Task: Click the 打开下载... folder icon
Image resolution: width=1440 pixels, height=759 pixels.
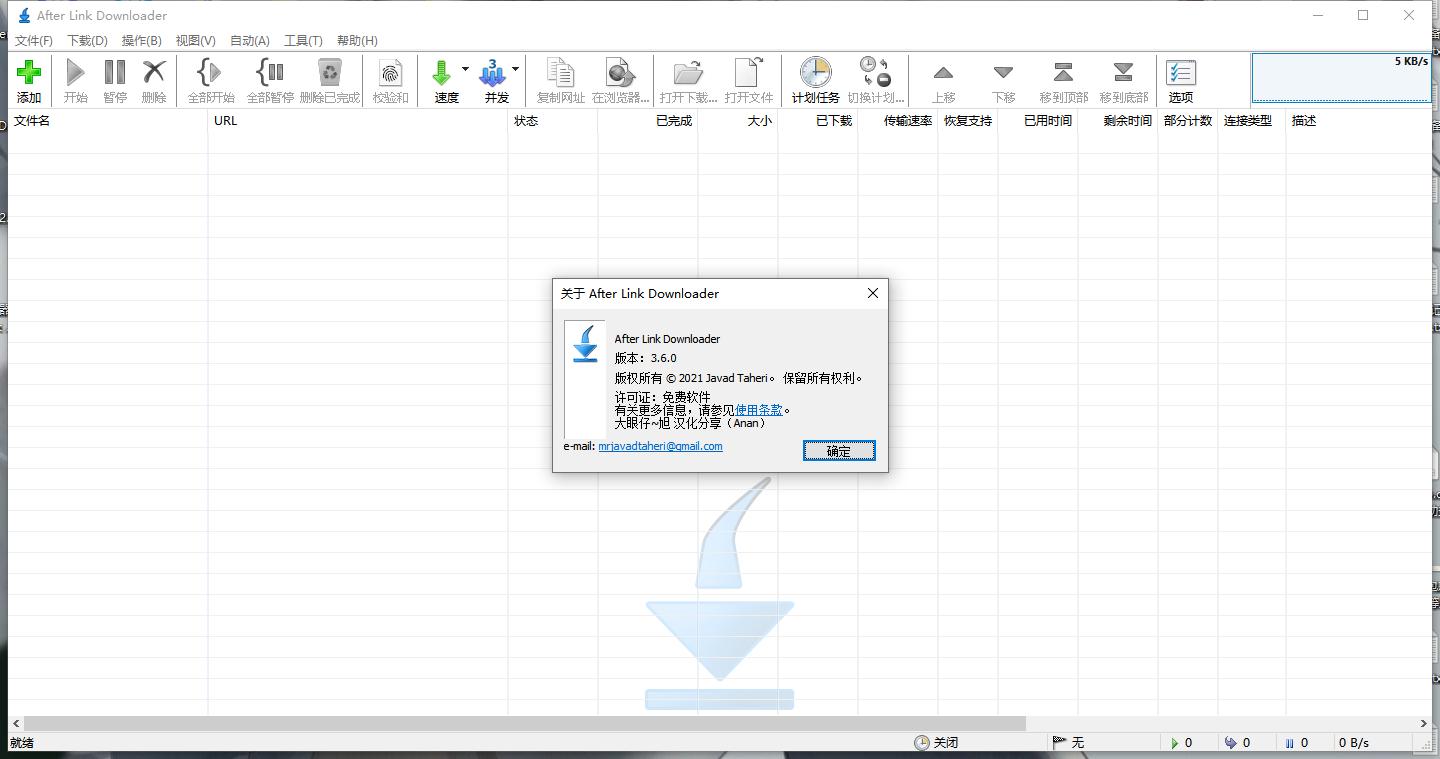Action: click(688, 72)
